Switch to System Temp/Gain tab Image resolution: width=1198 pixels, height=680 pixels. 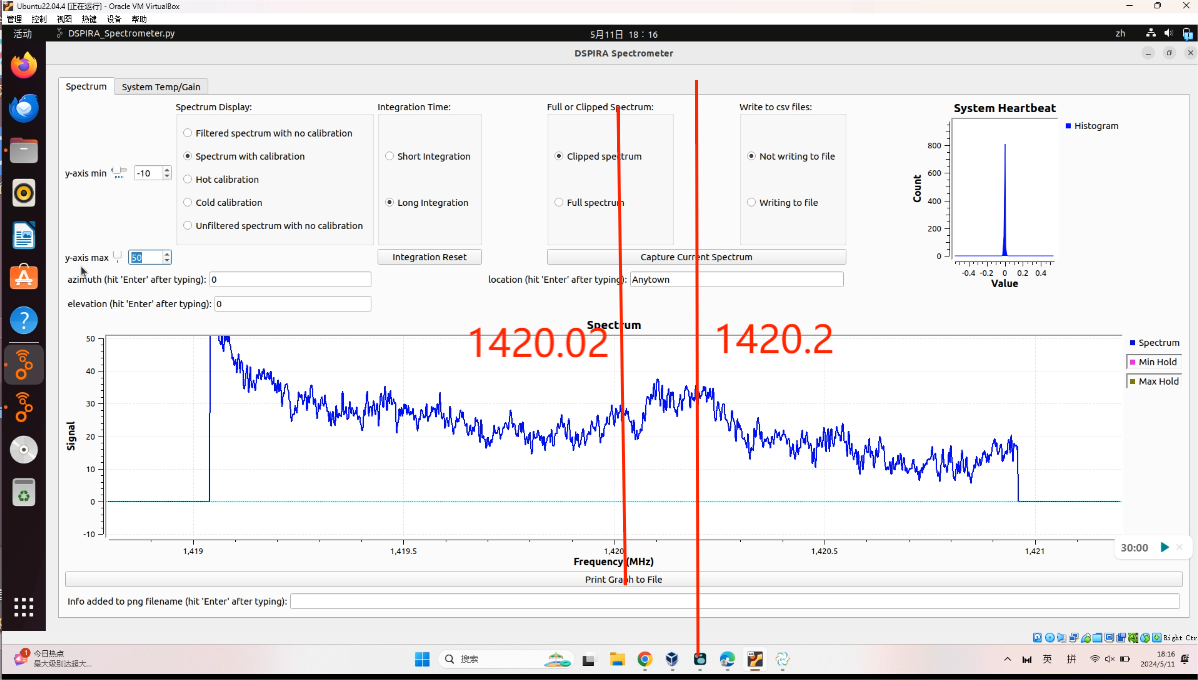pyautogui.click(x=161, y=87)
